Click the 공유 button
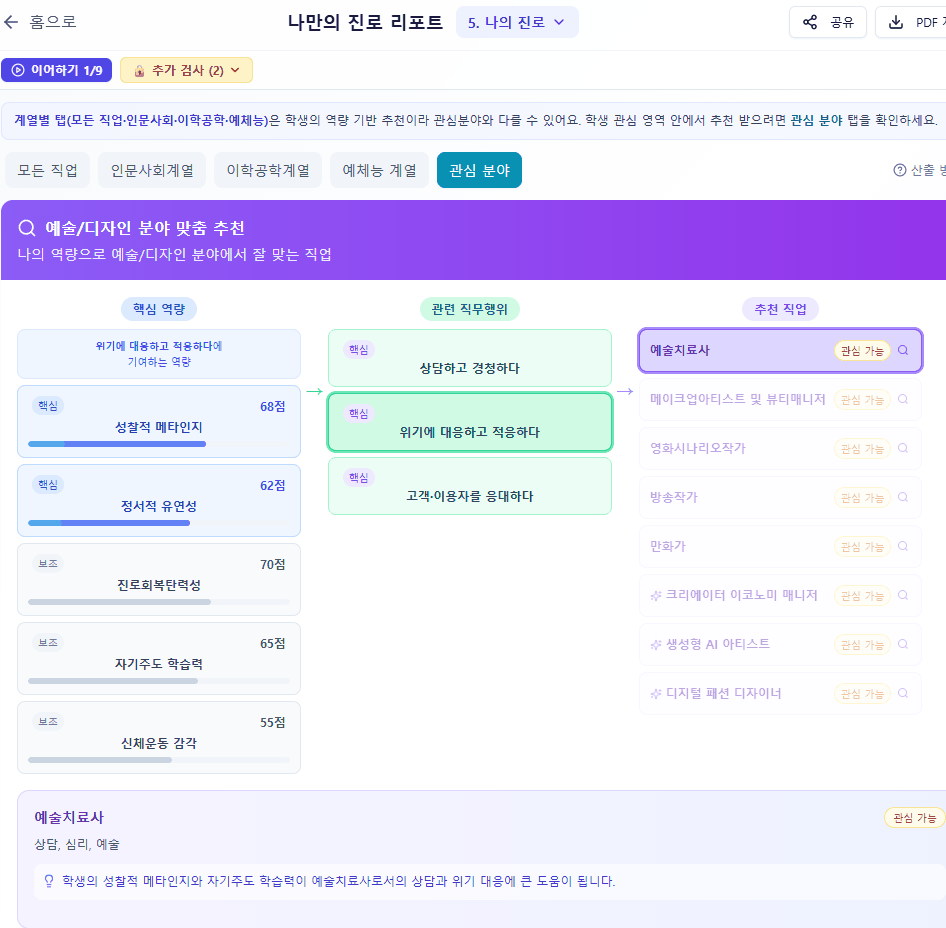 click(x=828, y=22)
